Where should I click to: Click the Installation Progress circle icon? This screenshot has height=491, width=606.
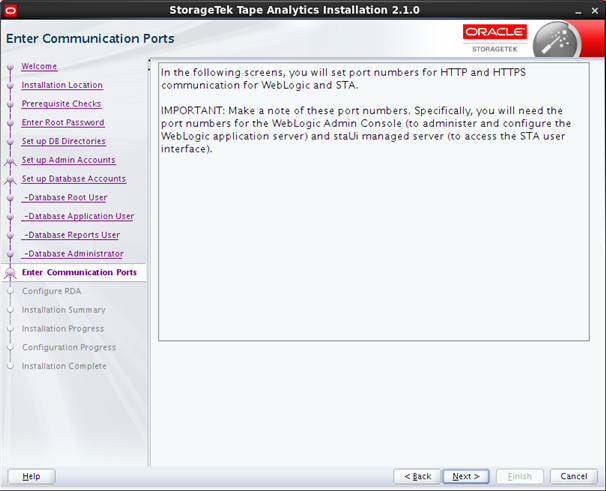[x=10, y=329]
